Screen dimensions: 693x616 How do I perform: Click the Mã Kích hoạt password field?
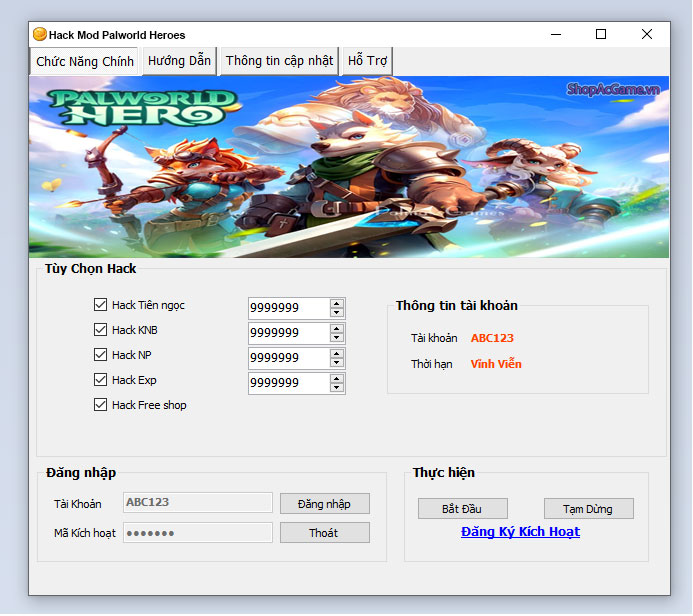[198, 533]
